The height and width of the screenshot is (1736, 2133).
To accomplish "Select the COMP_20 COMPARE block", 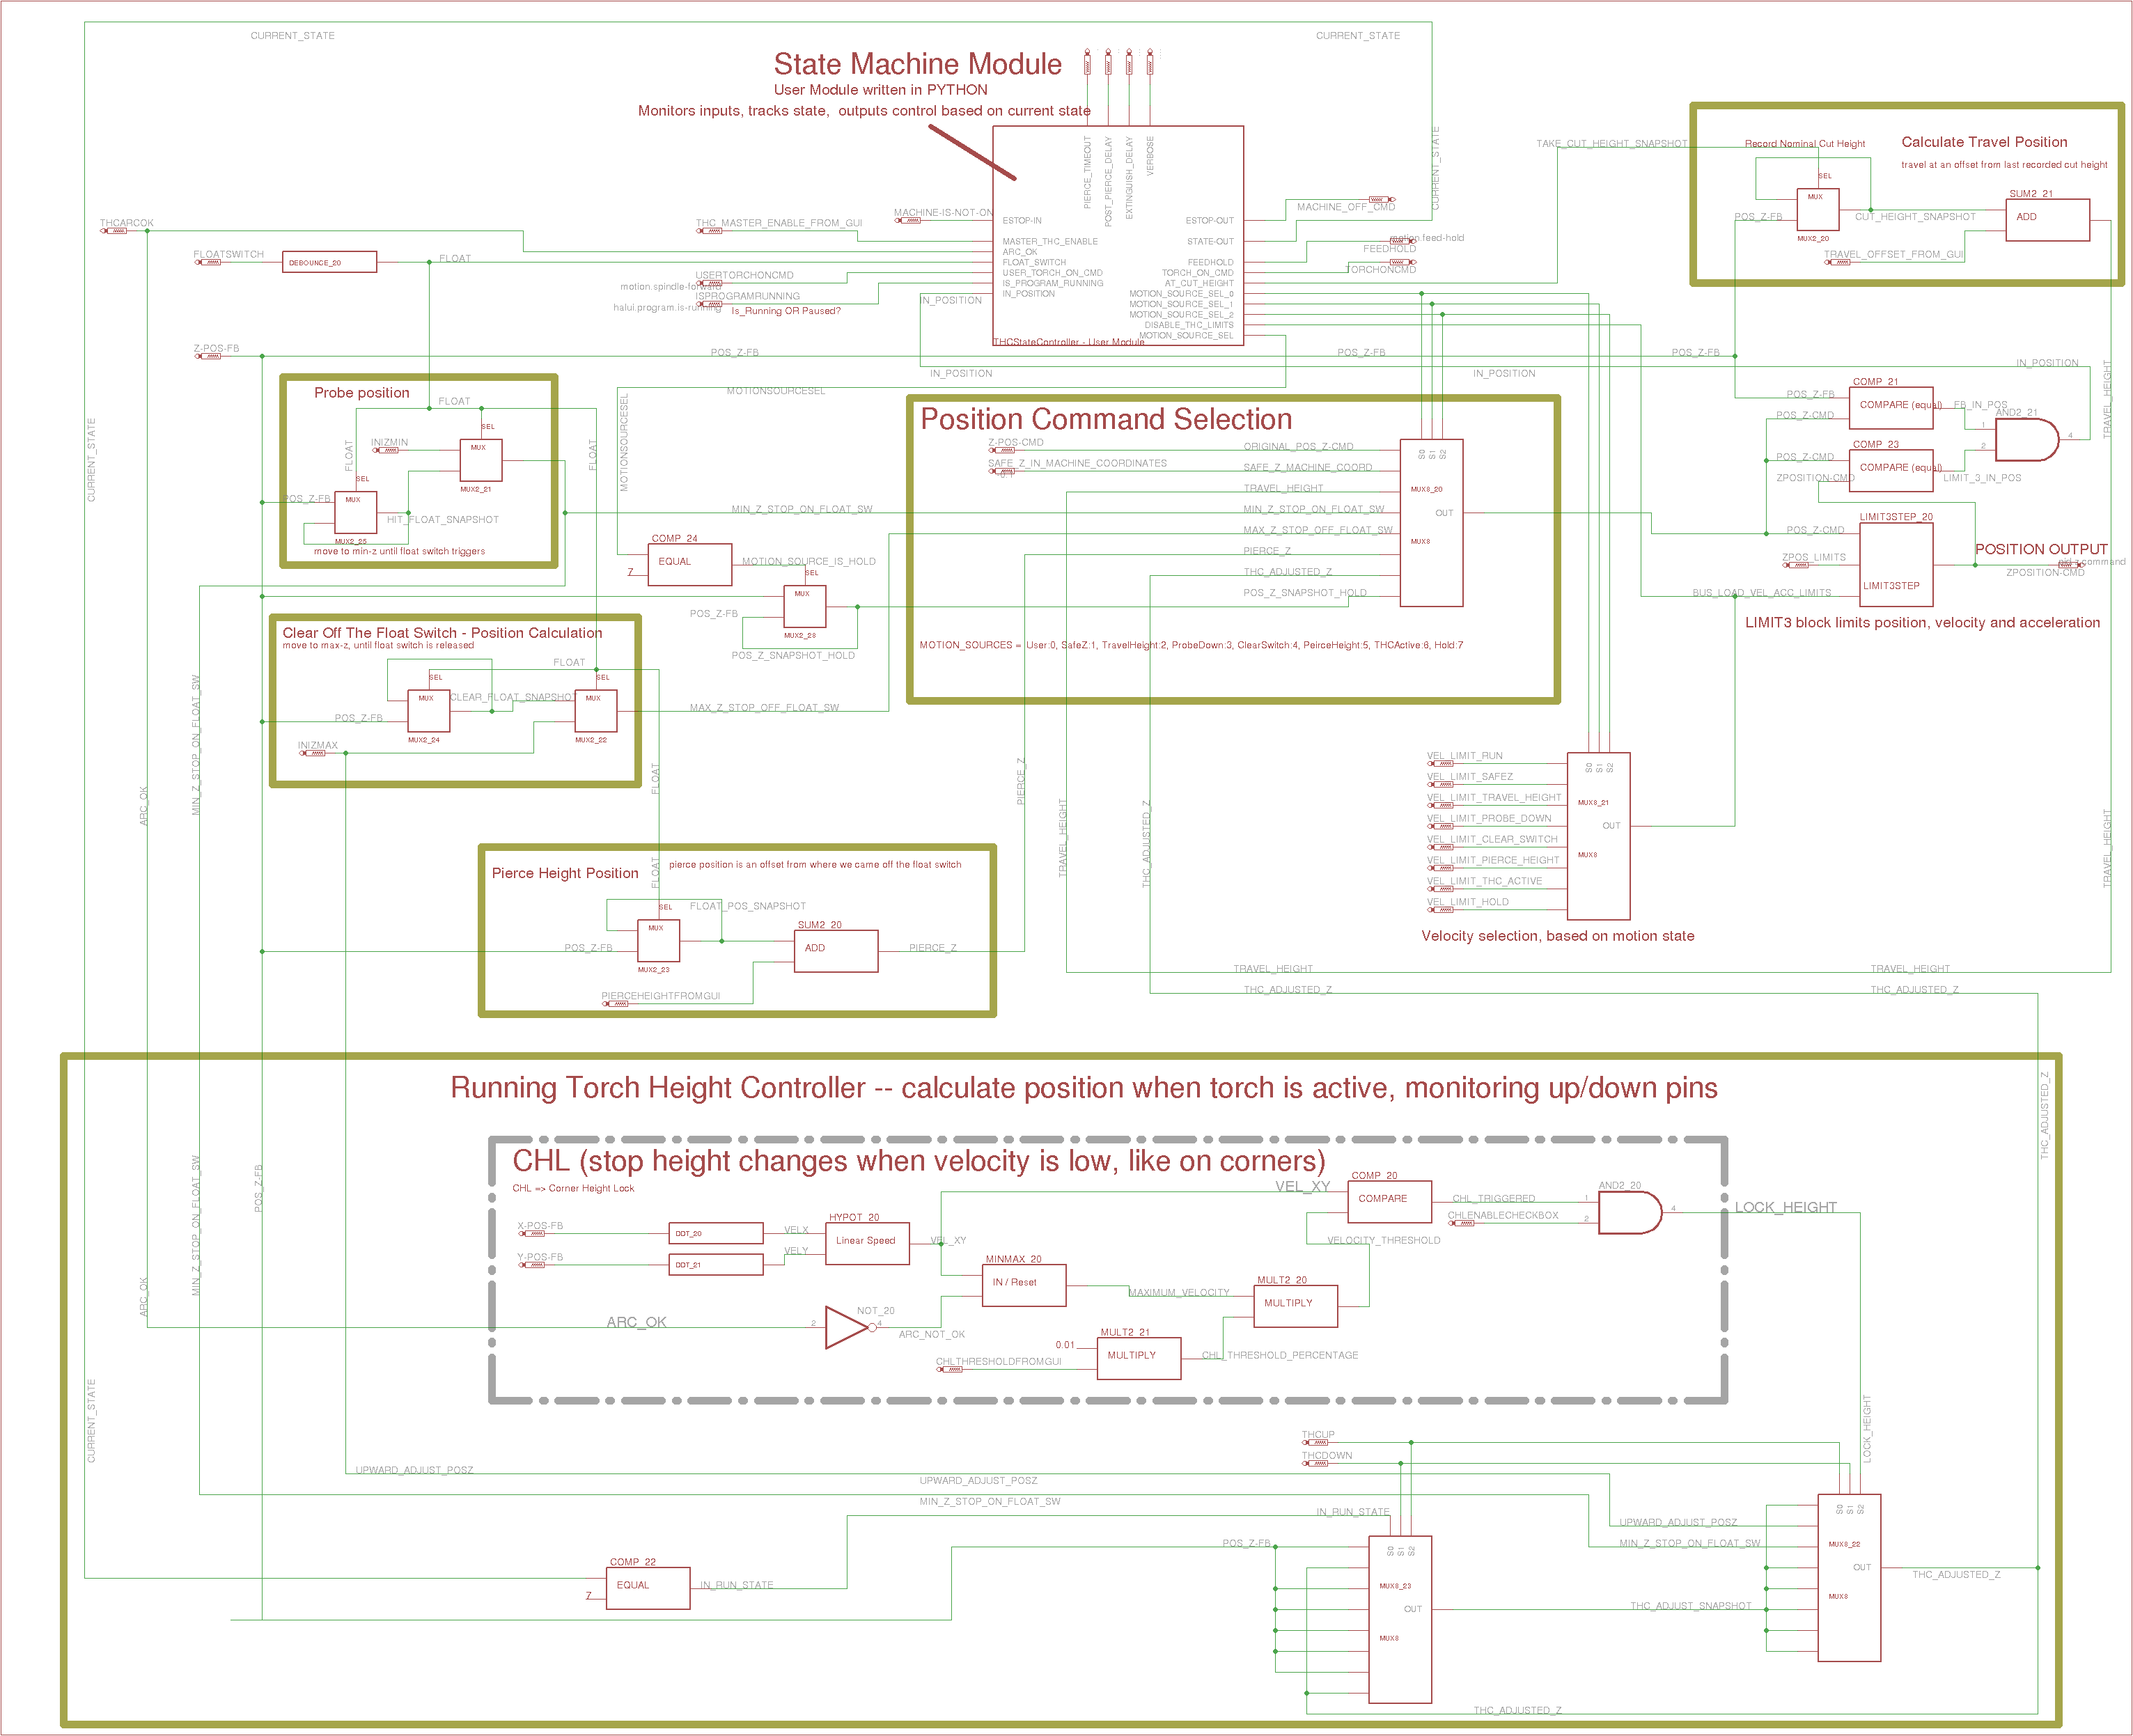I will click(x=1389, y=1201).
